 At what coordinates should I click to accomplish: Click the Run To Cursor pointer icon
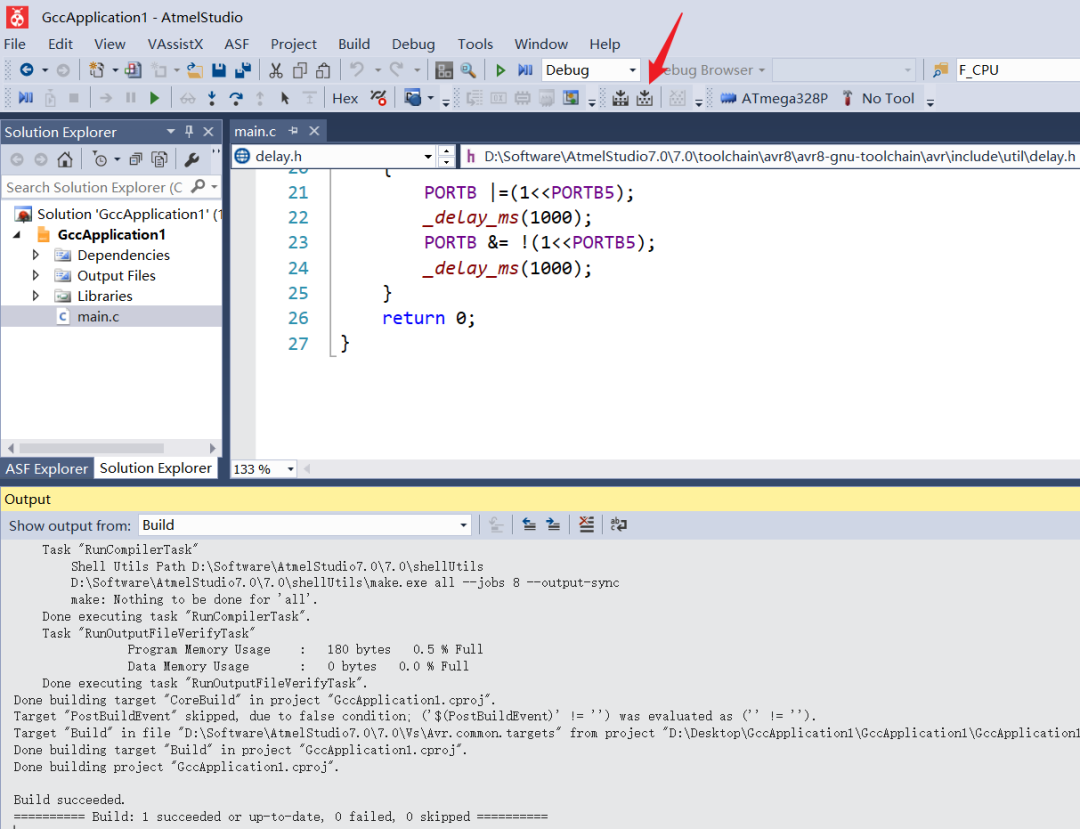point(284,98)
